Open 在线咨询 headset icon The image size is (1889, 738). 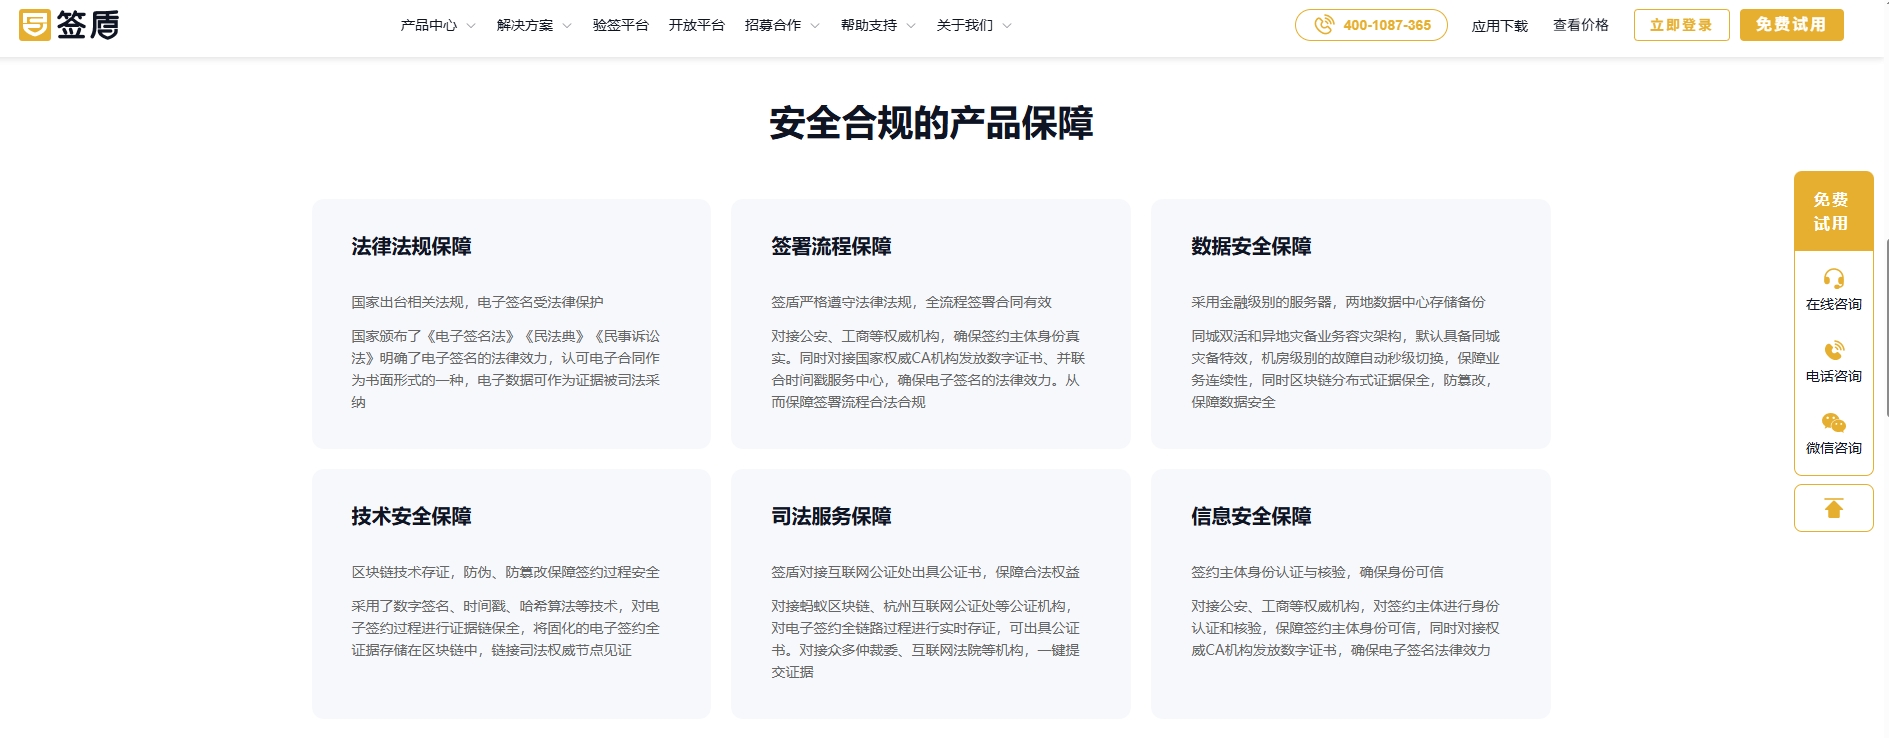pos(1833,279)
